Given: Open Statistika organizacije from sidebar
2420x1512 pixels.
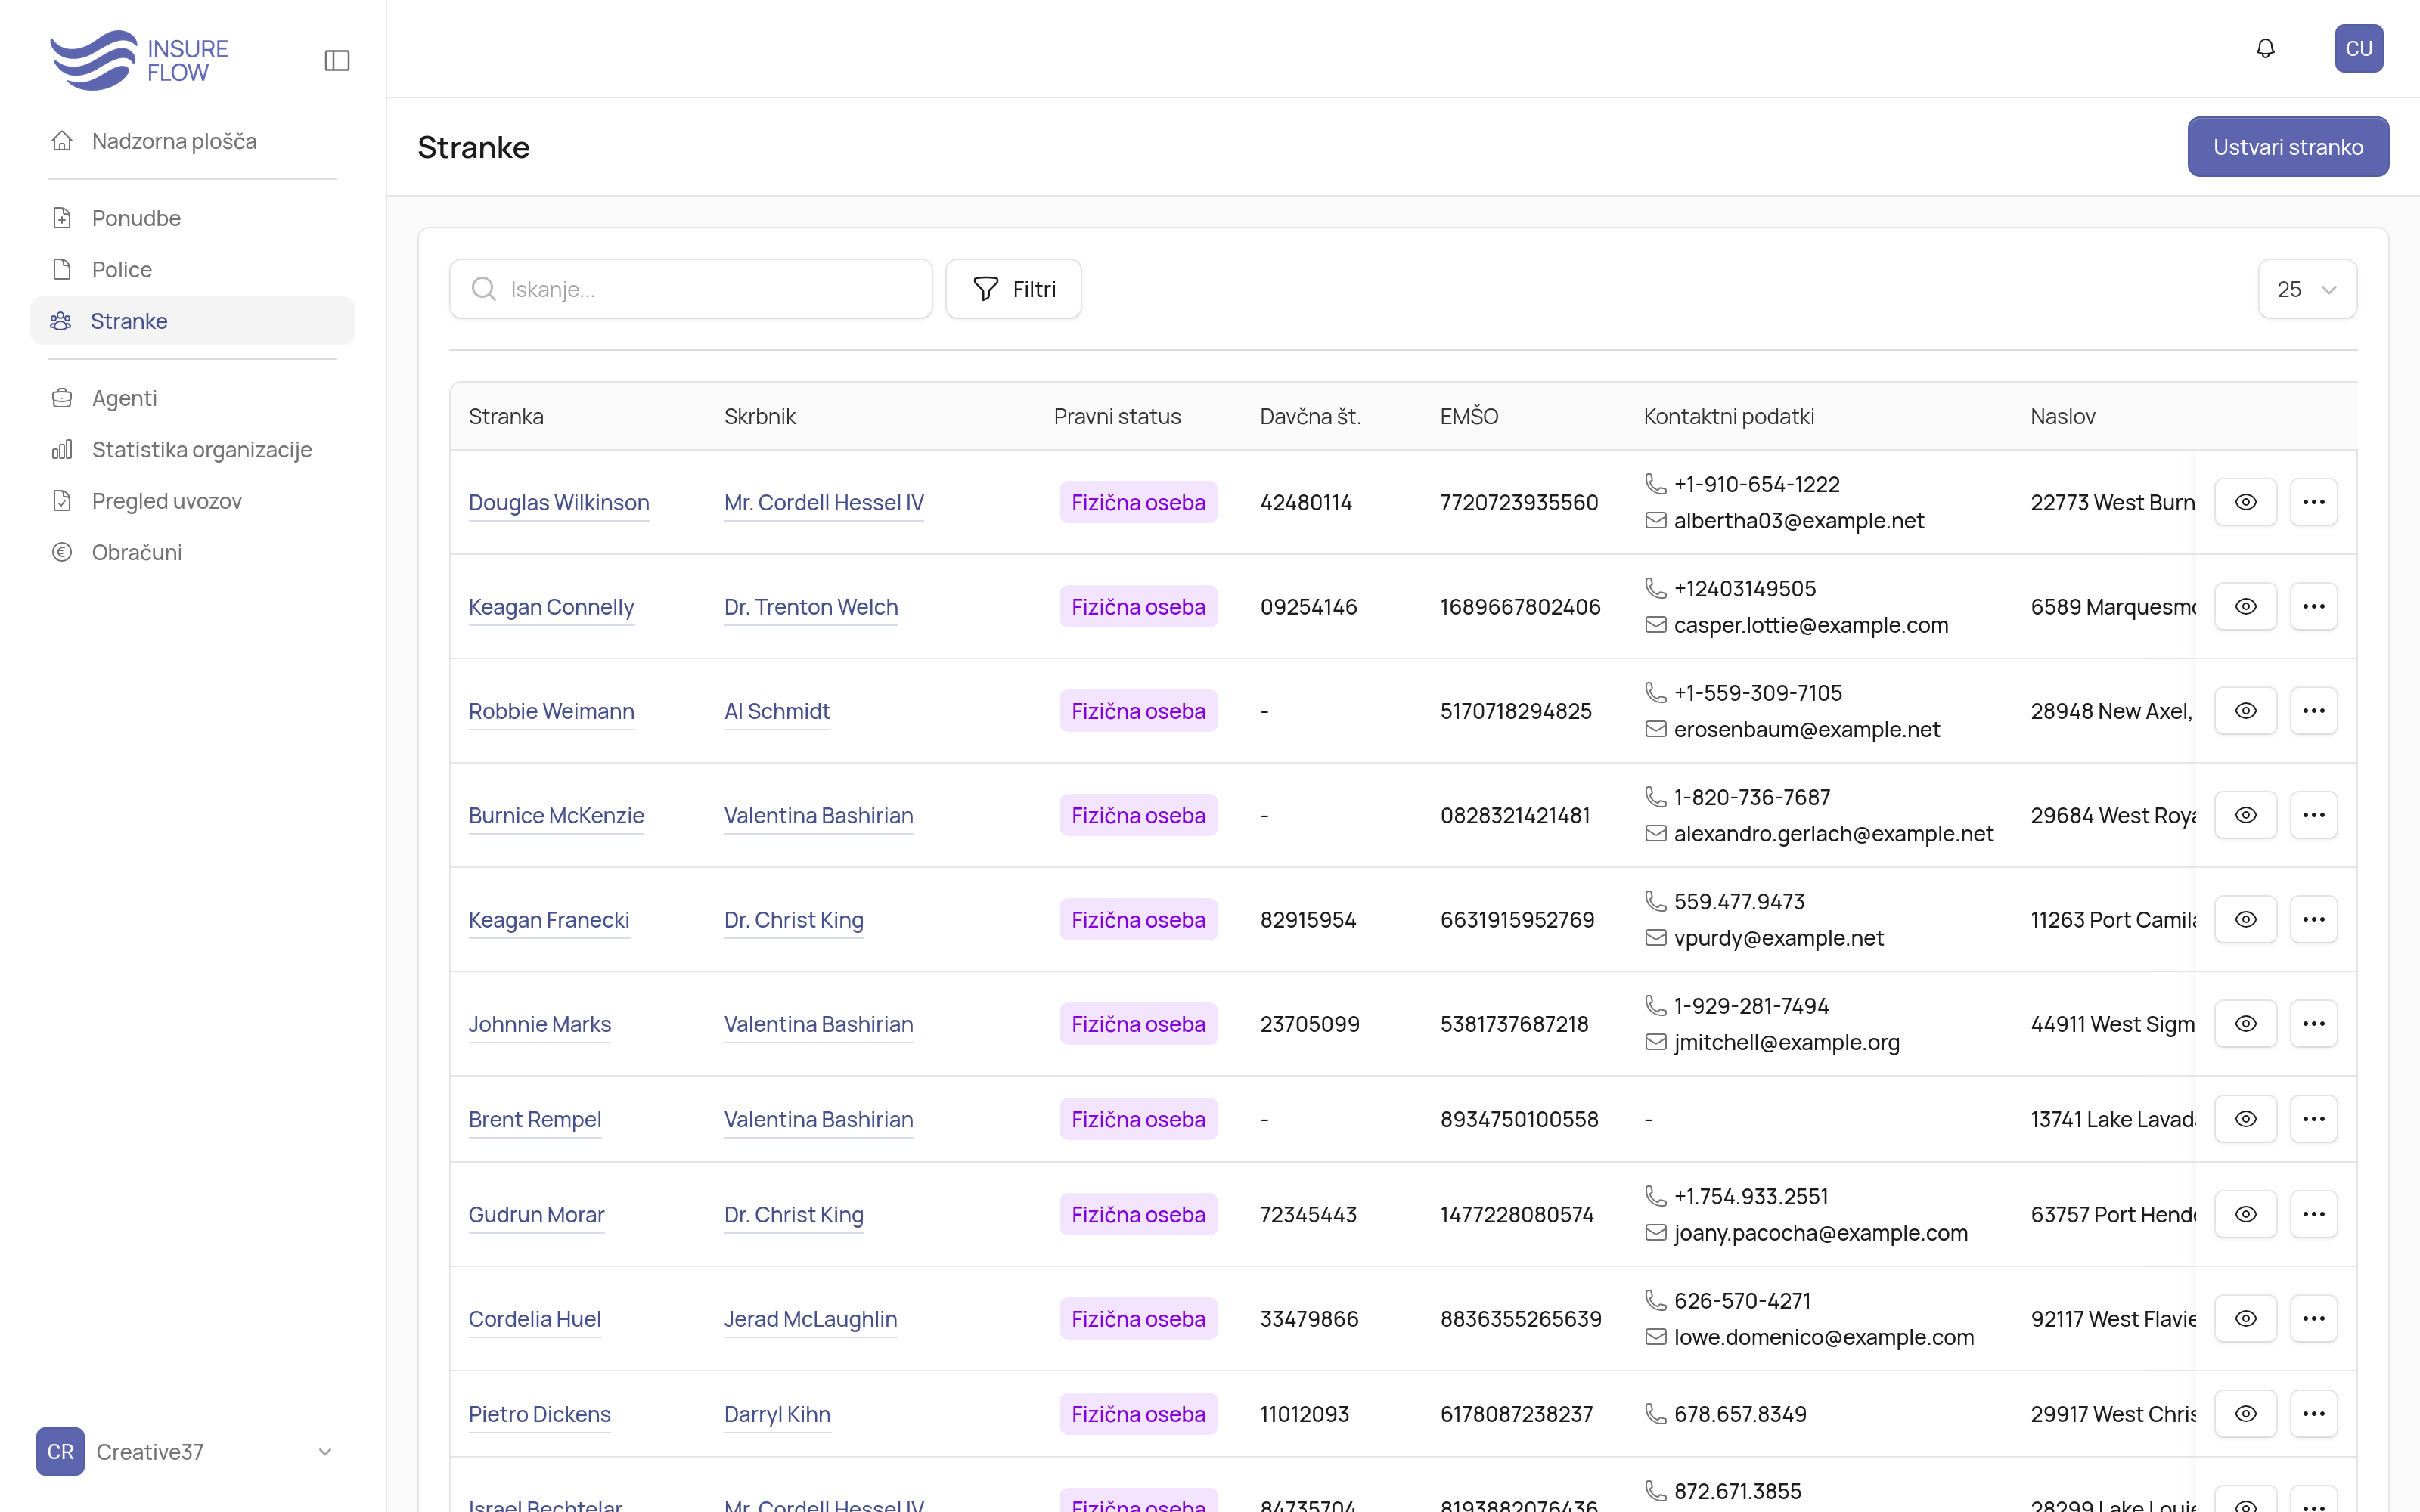Looking at the screenshot, I should pyautogui.click(x=201, y=449).
